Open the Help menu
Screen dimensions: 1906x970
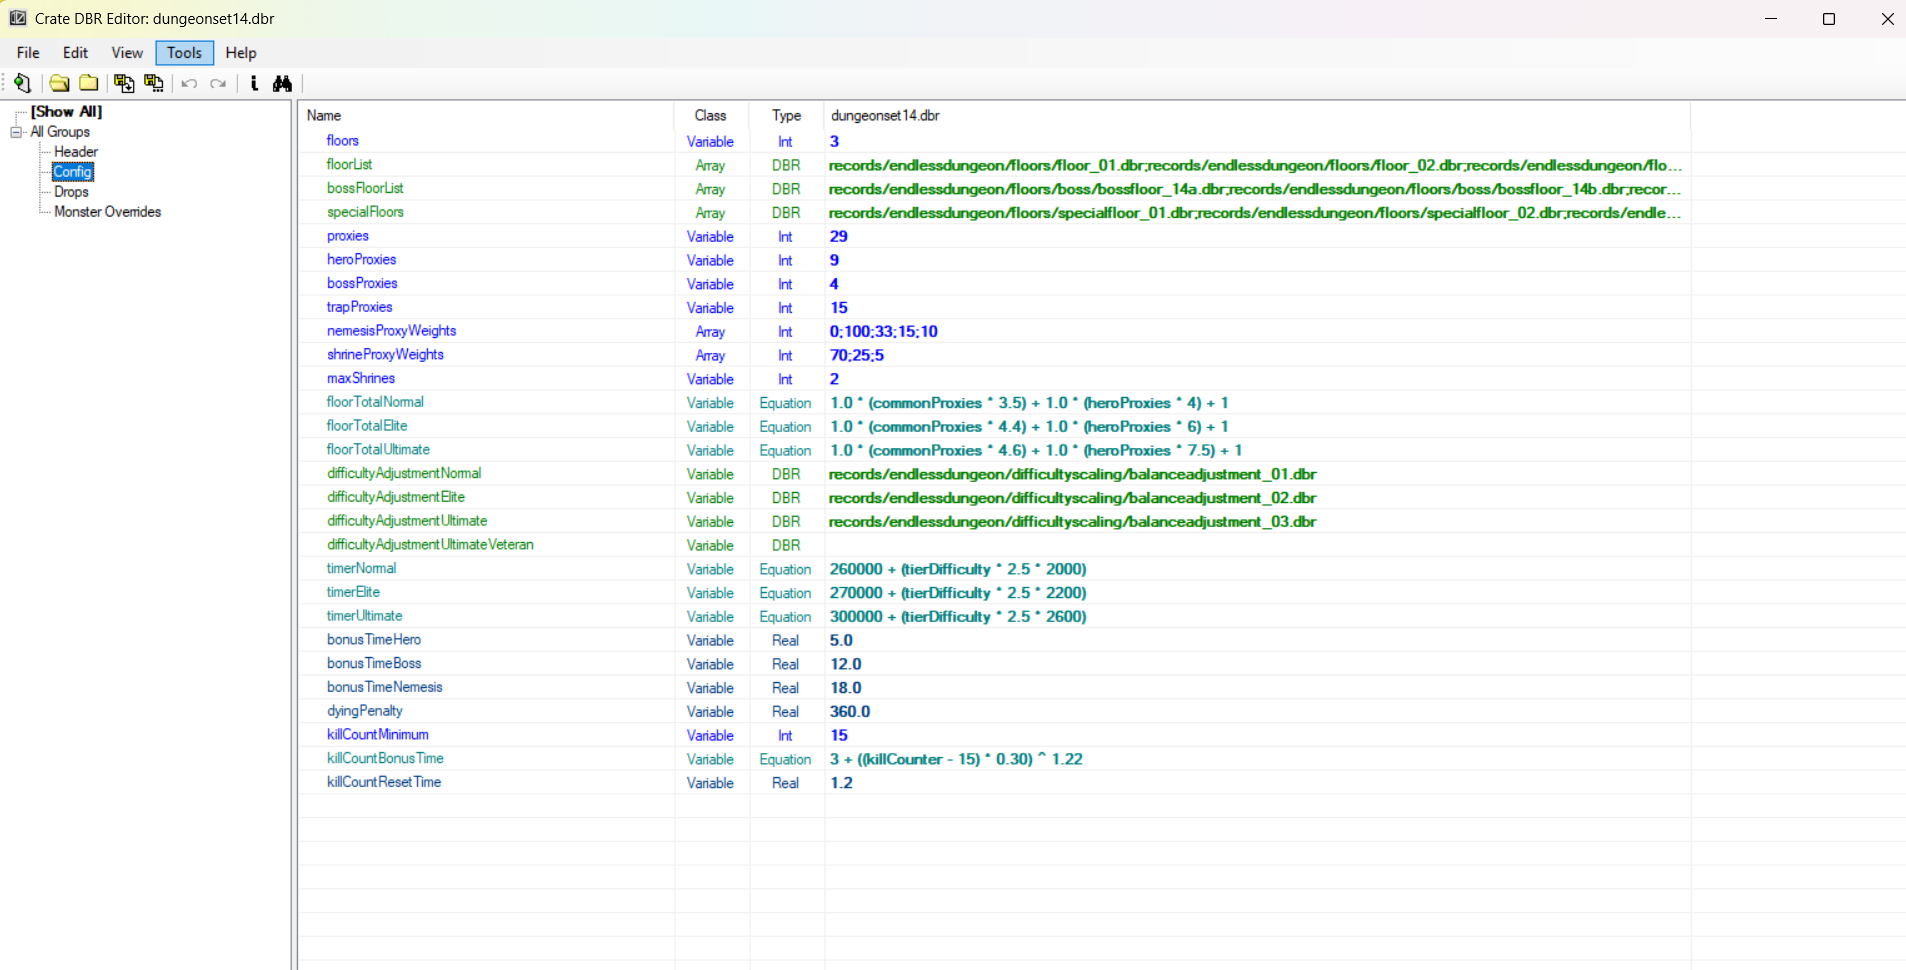(241, 53)
